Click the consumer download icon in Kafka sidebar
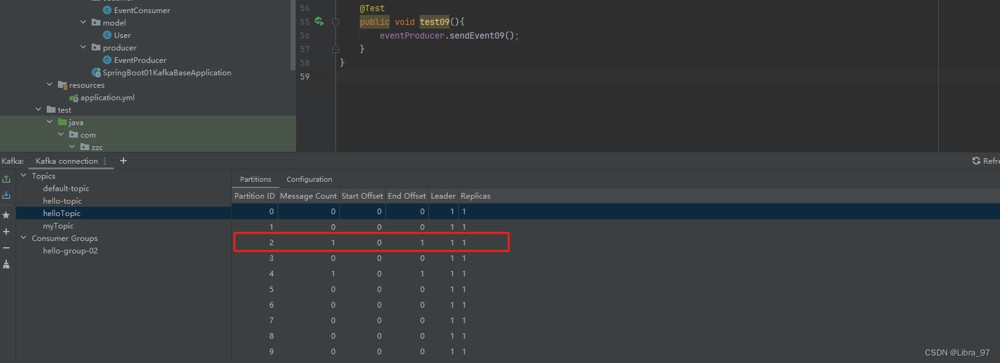The image size is (1000, 363). point(6,195)
